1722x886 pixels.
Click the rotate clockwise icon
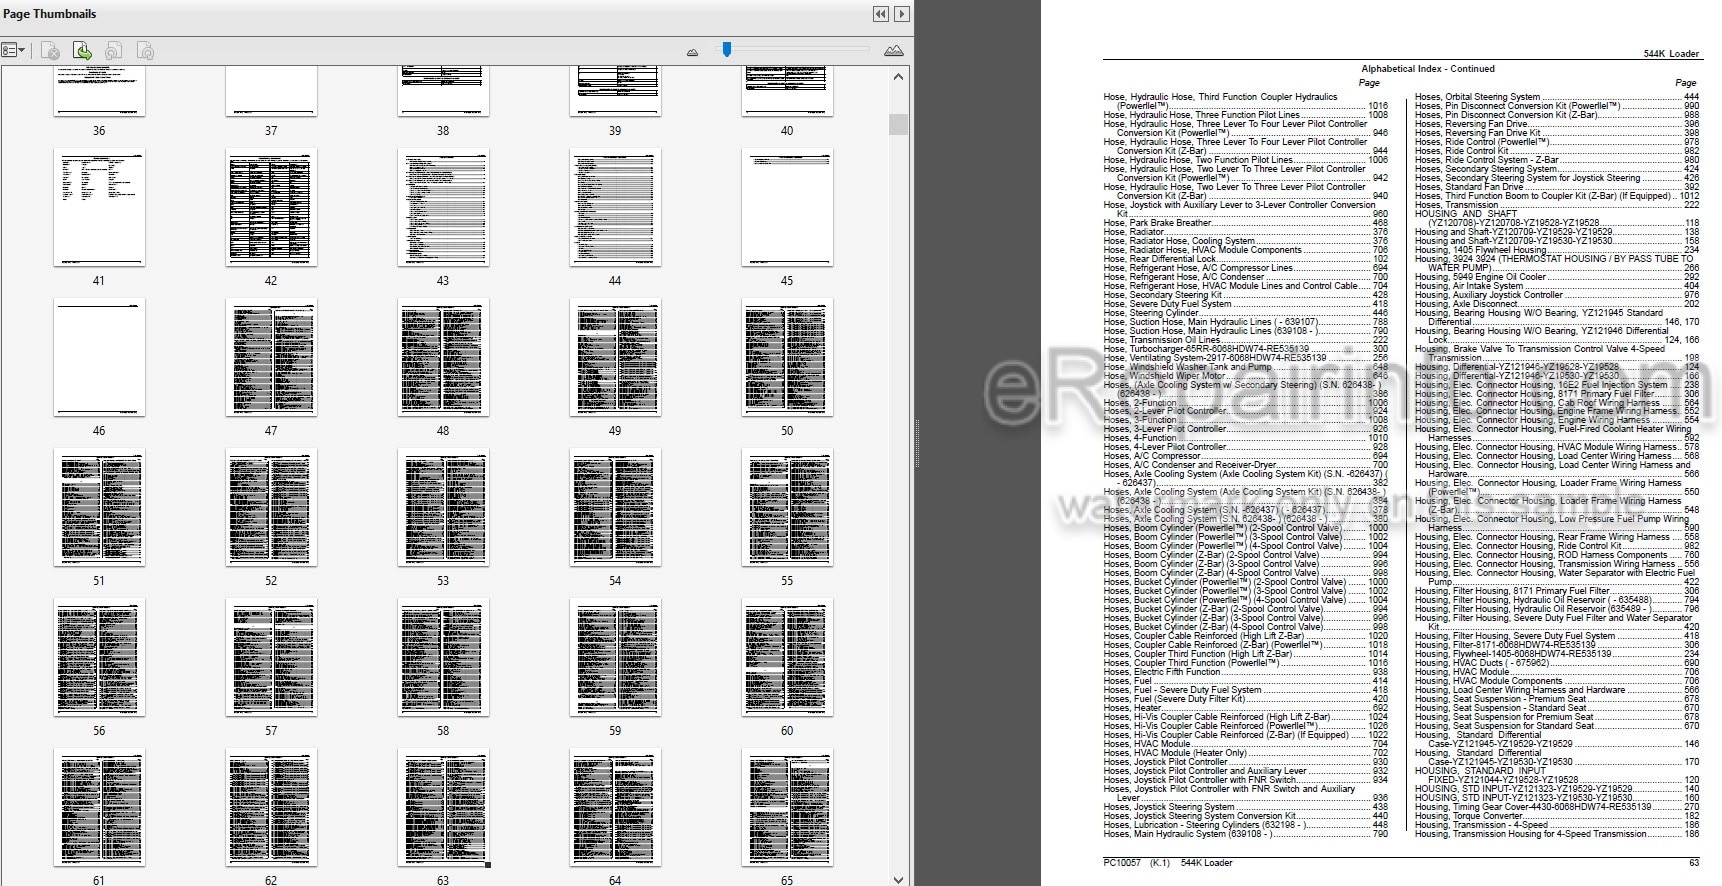(x=145, y=50)
